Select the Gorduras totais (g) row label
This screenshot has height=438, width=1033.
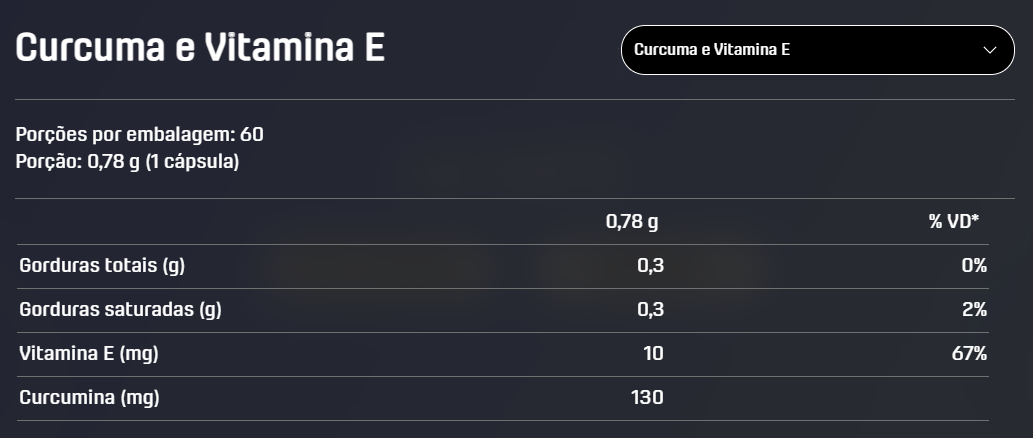click(x=102, y=266)
